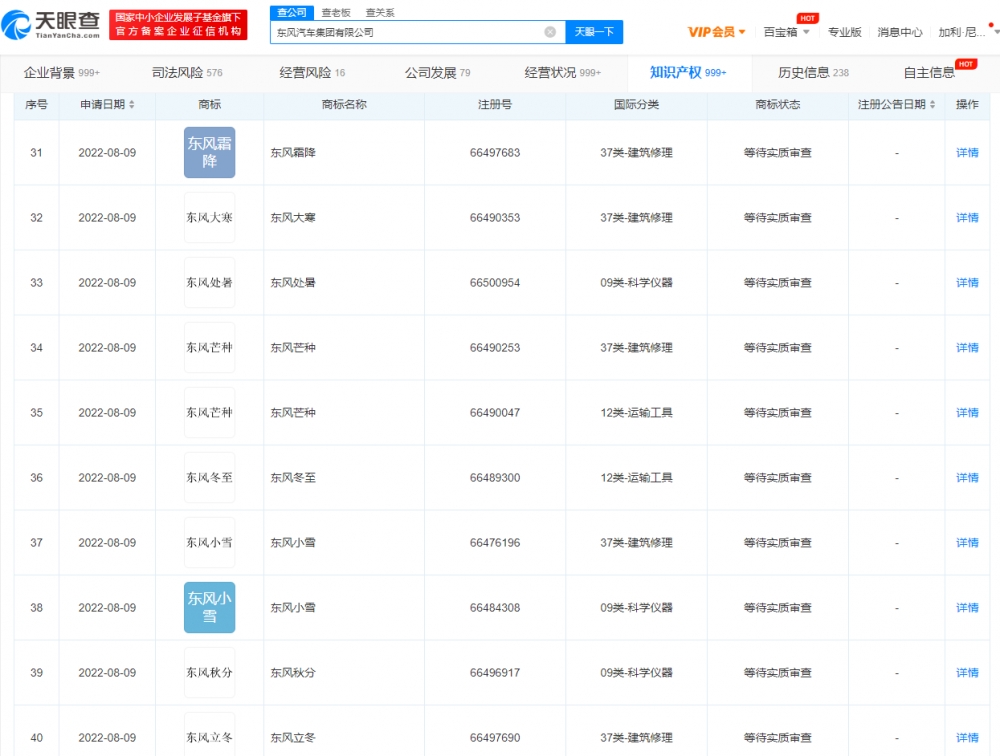The image size is (1000, 756).
Task: Open 详情 for registration 66490047
Action: pyautogui.click(x=967, y=413)
